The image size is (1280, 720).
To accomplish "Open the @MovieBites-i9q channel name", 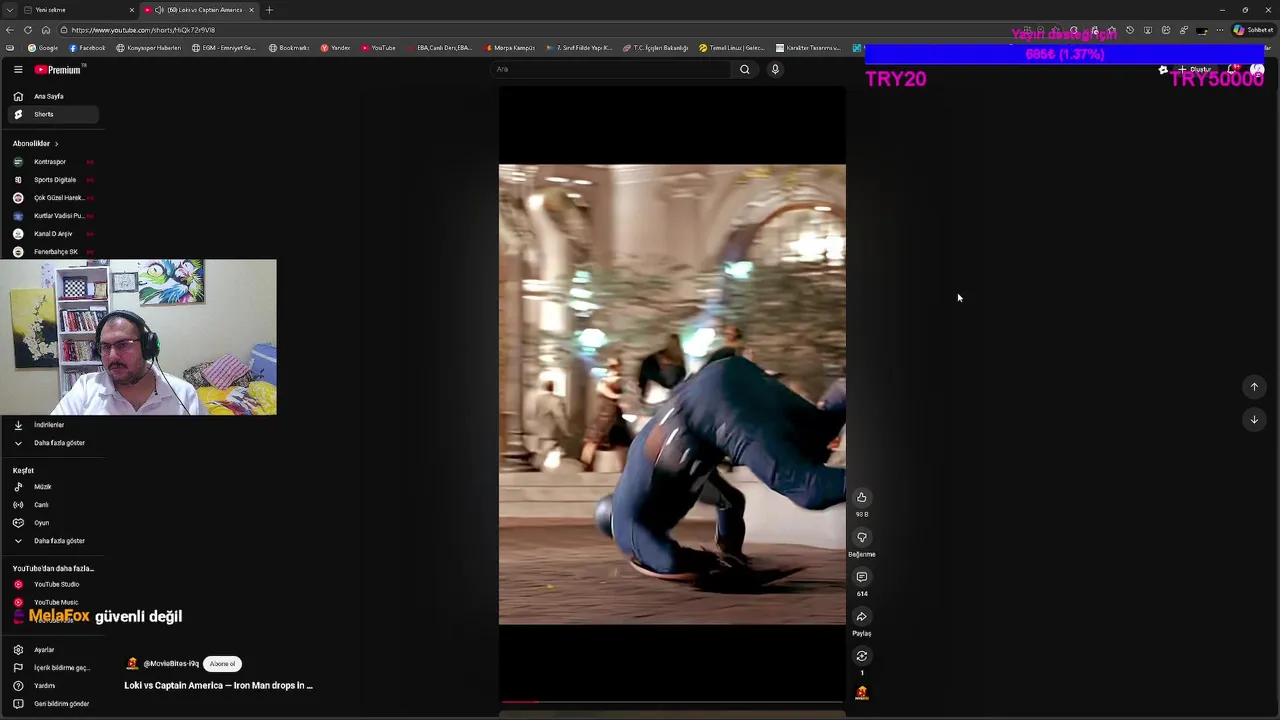I will (171, 664).
